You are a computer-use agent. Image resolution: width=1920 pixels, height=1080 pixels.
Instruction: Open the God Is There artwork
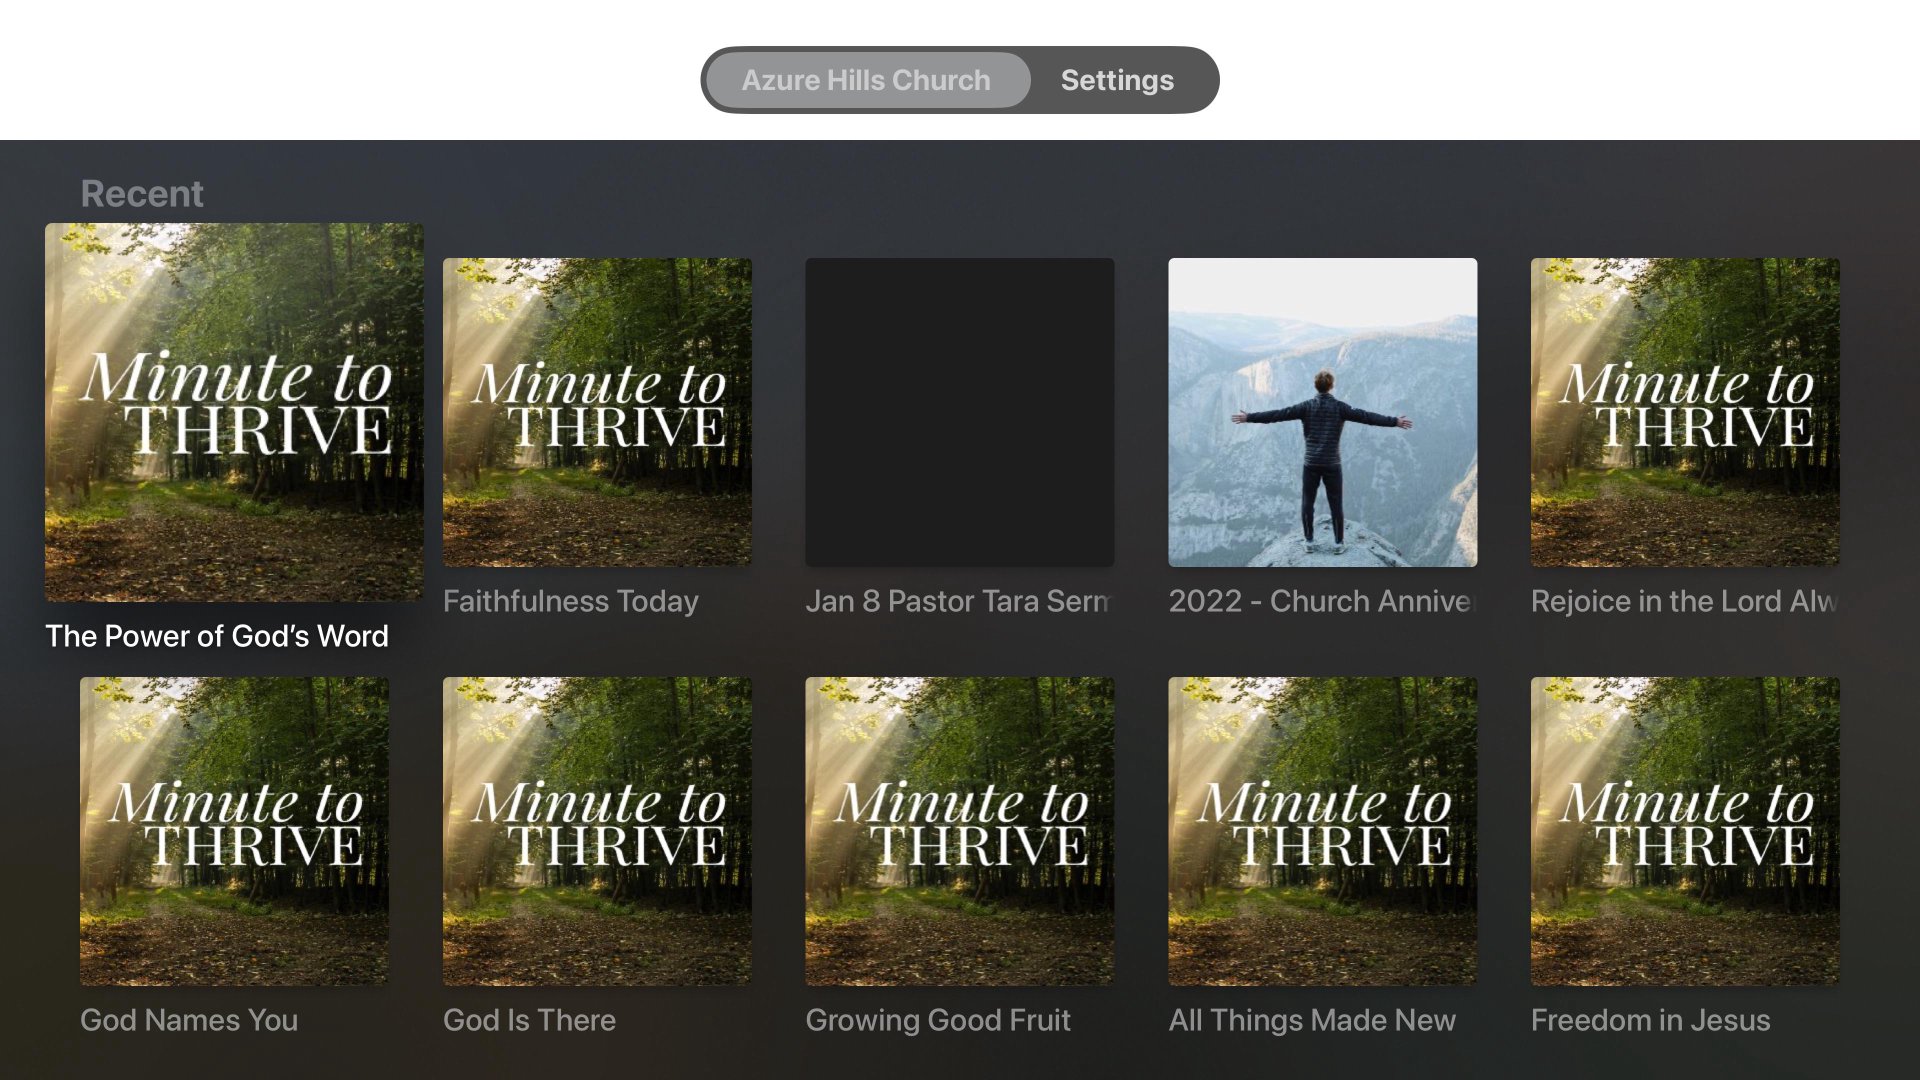pyautogui.click(x=597, y=831)
